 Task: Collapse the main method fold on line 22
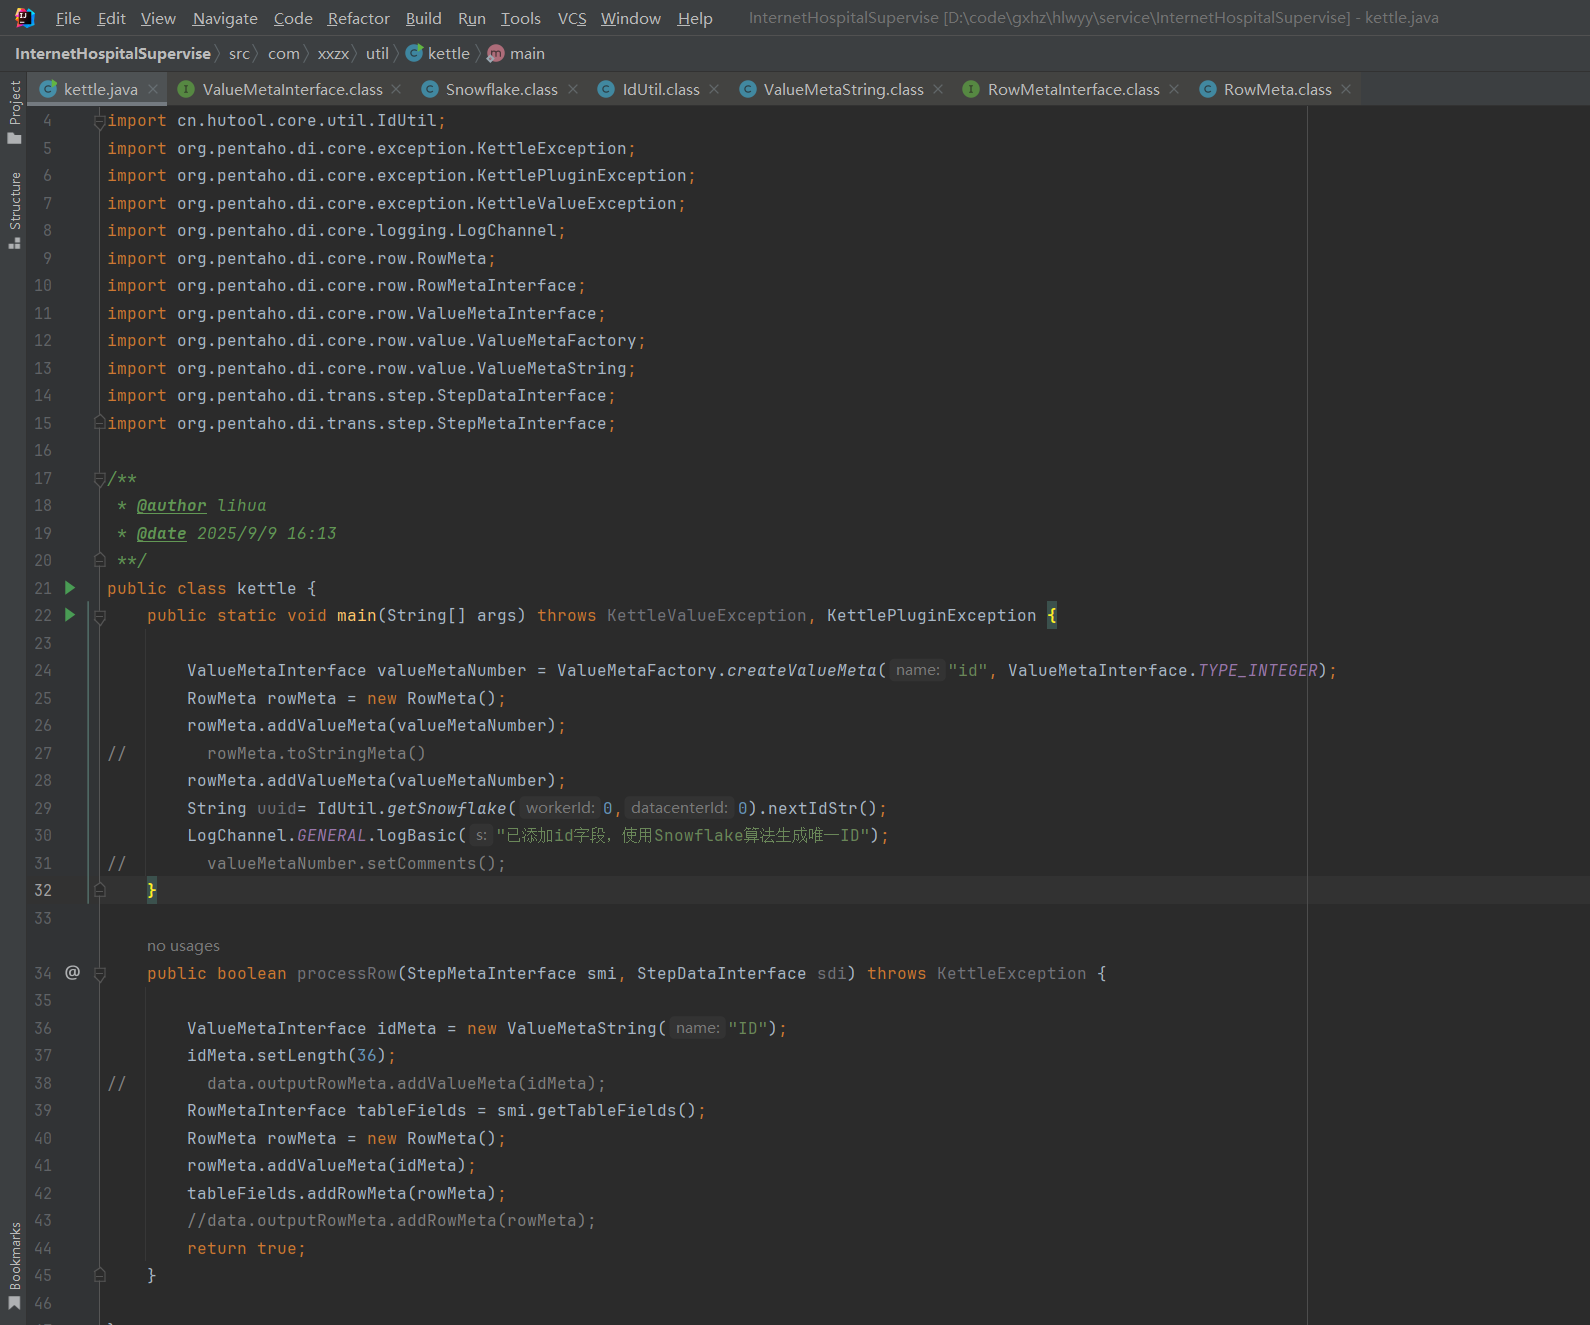(99, 616)
